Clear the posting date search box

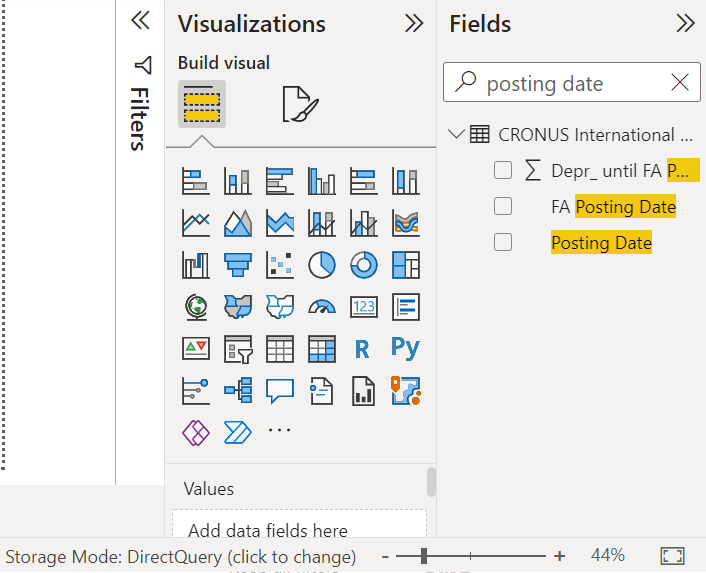point(680,83)
